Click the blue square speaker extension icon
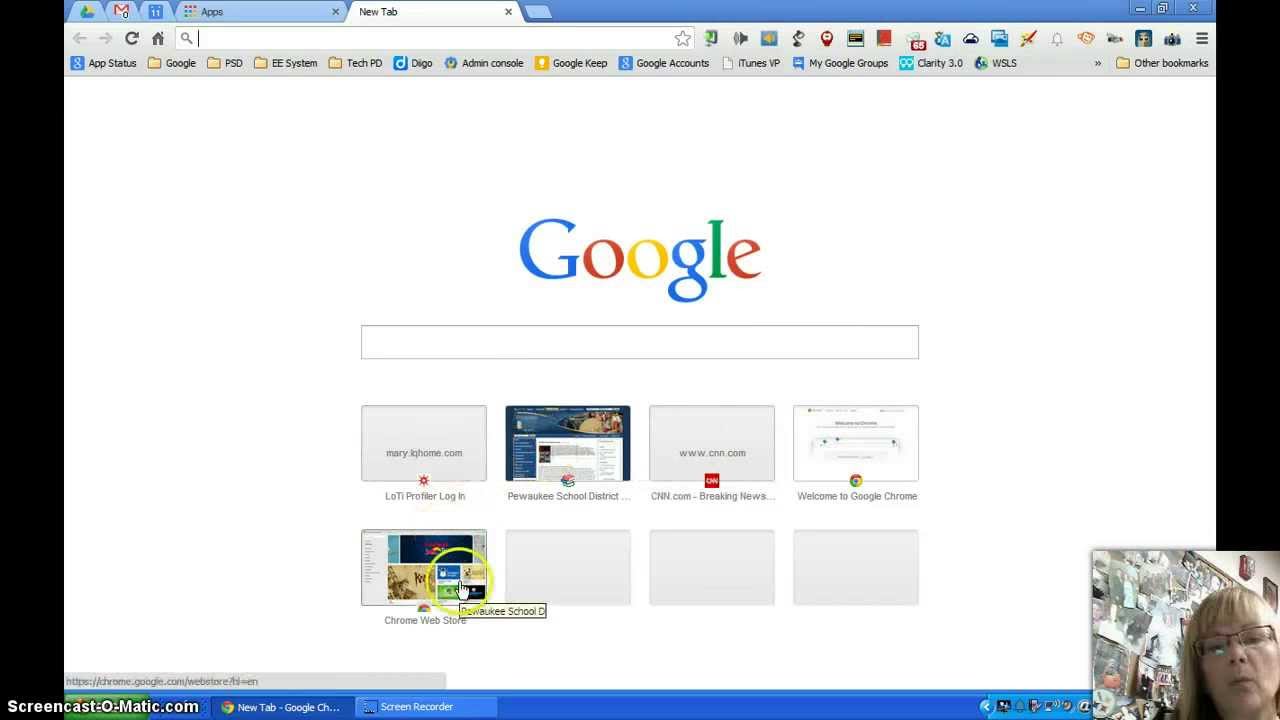Screen dimensions: 1280x720 (x=769, y=38)
